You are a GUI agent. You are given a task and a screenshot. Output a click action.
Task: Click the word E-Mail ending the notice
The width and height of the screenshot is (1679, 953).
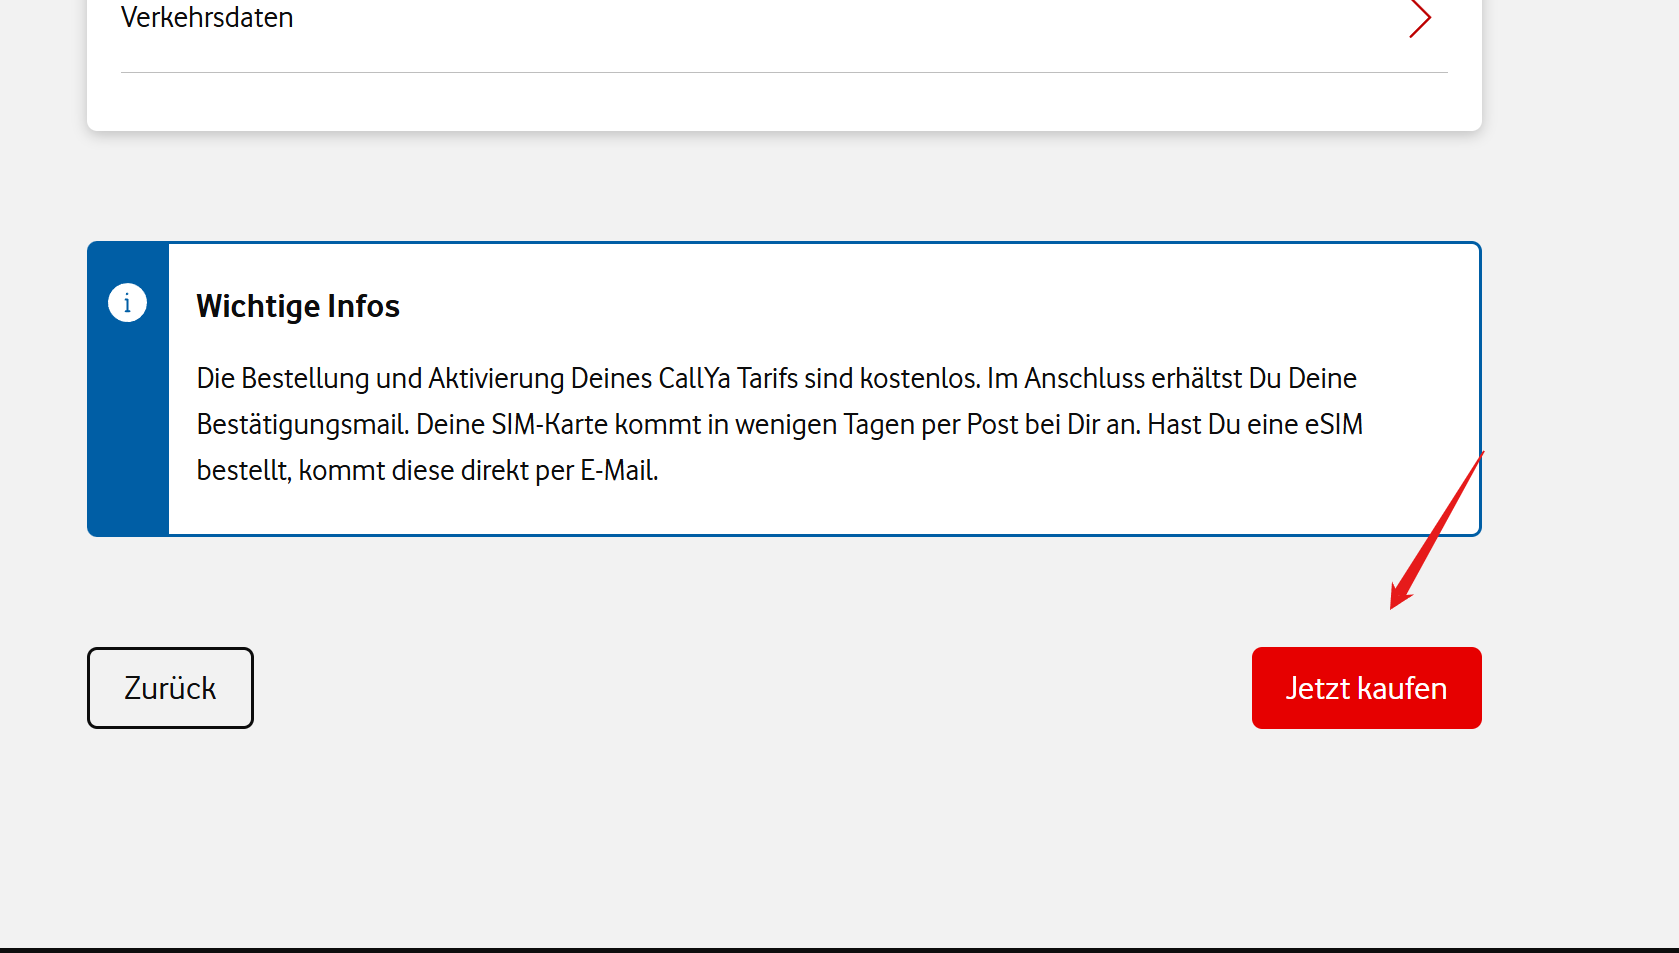(x=618, y=471)
